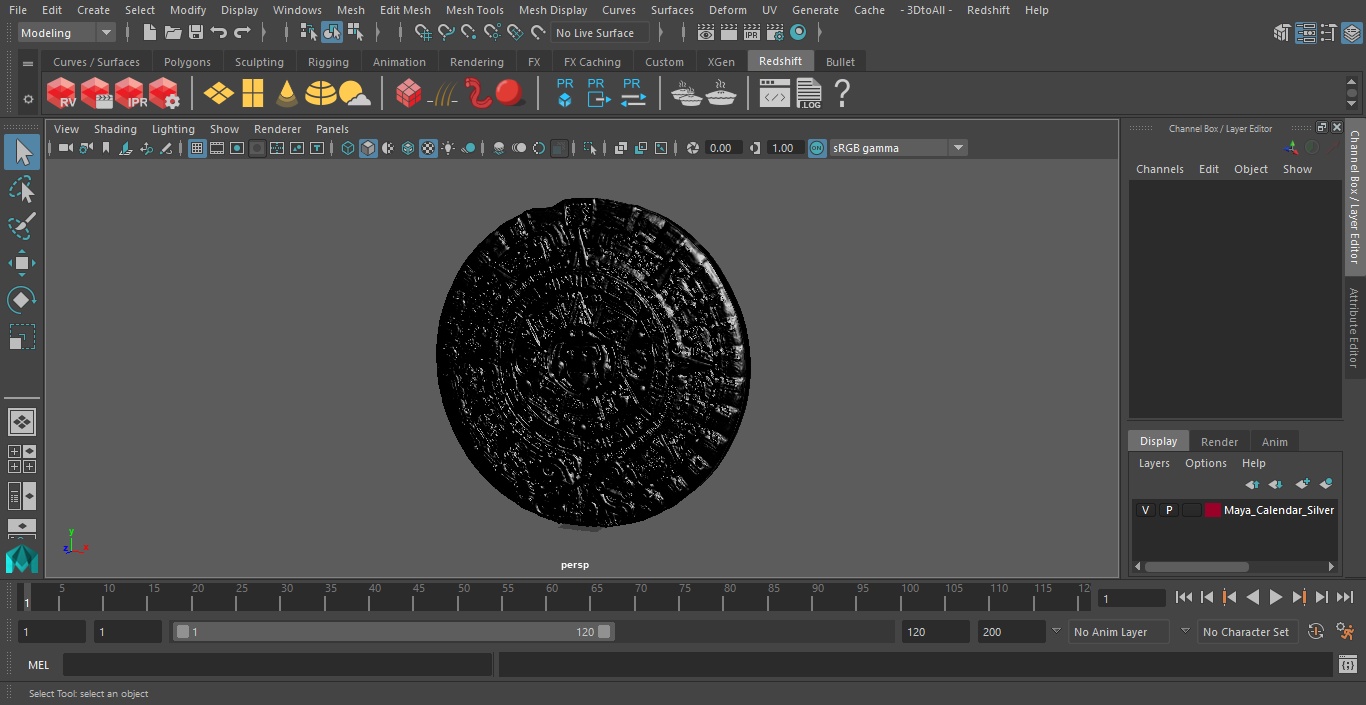Switch to the Rigging shelf tab
Image resolution: width=1366 pixels, height=705 pixels.
(328, 62)
